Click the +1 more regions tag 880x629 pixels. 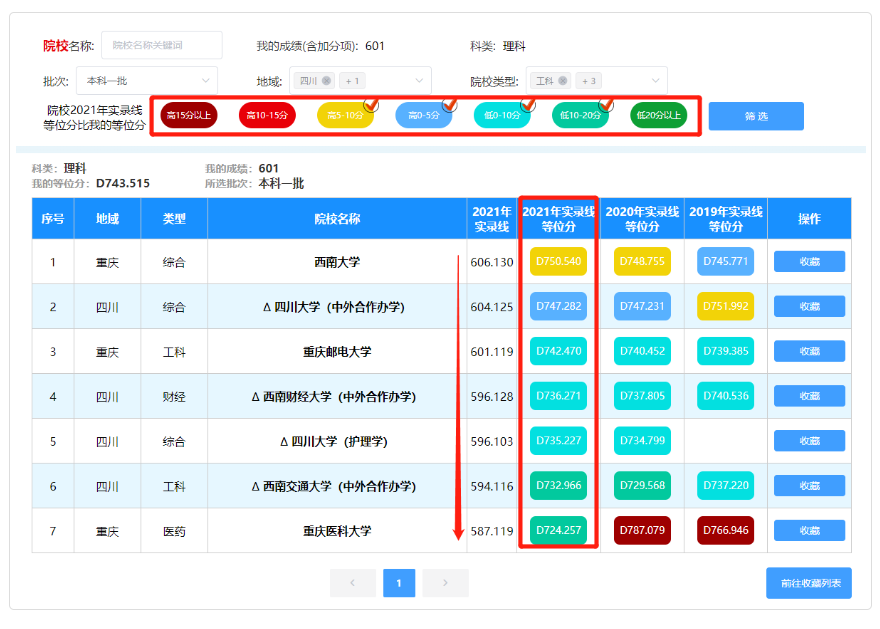[x=352, y=81]
